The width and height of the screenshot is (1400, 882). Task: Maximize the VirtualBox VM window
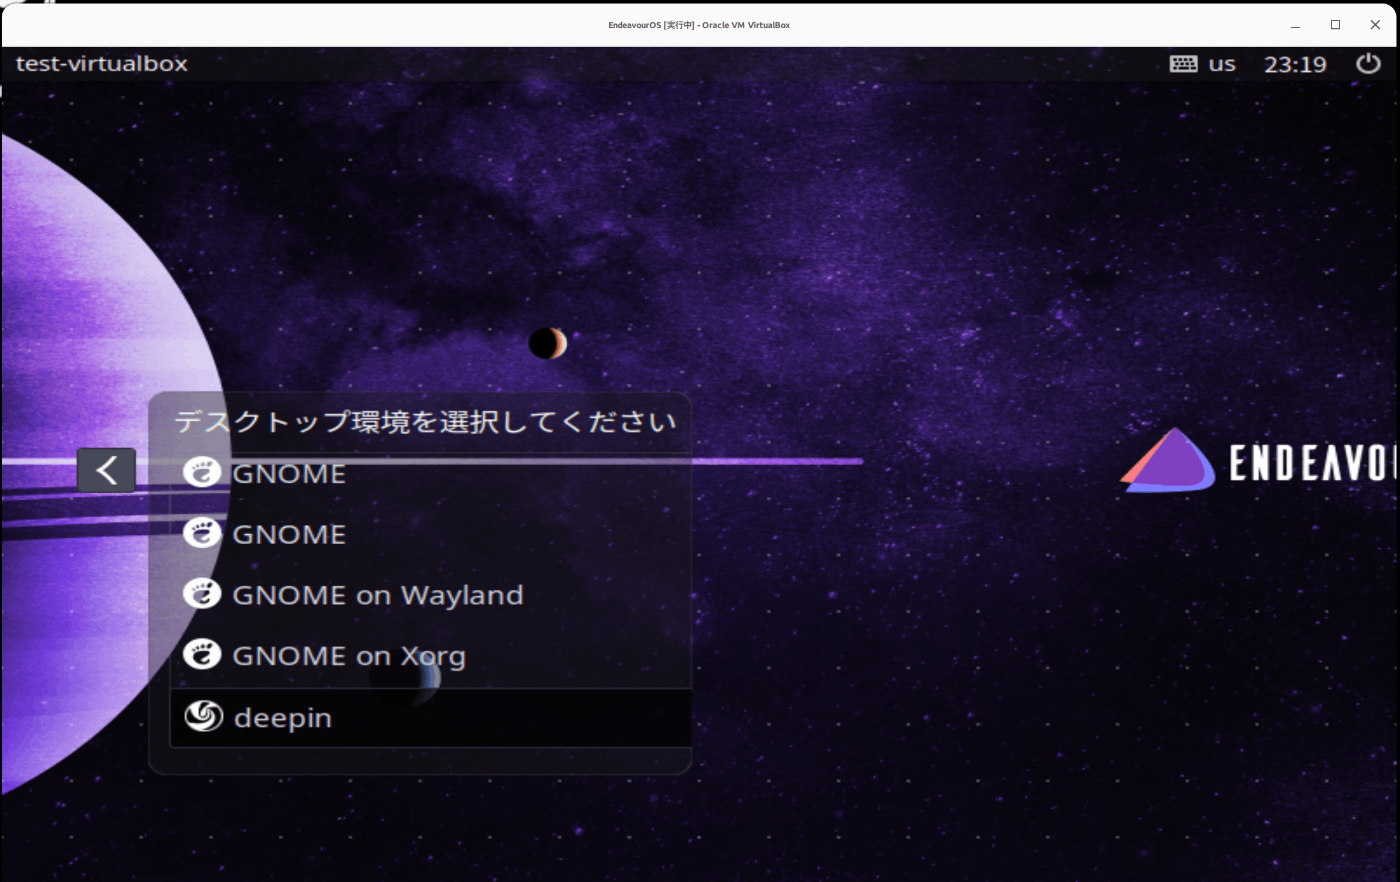[x=1335, y=25]
